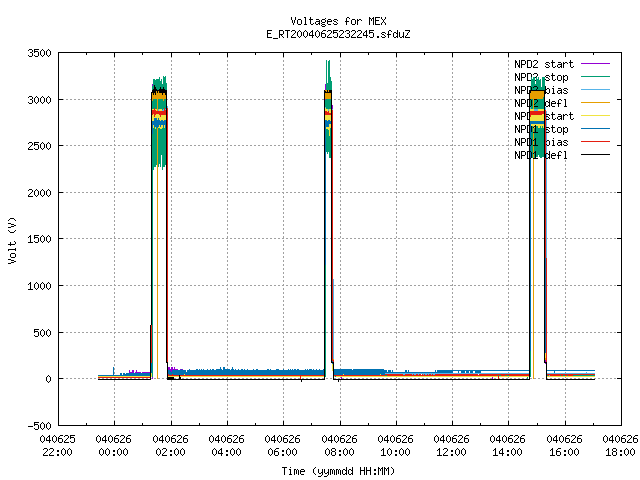Click the -500 Y-axis tick label
The height and width of the screenshot is (480, 640).
(x=39, y=426)
